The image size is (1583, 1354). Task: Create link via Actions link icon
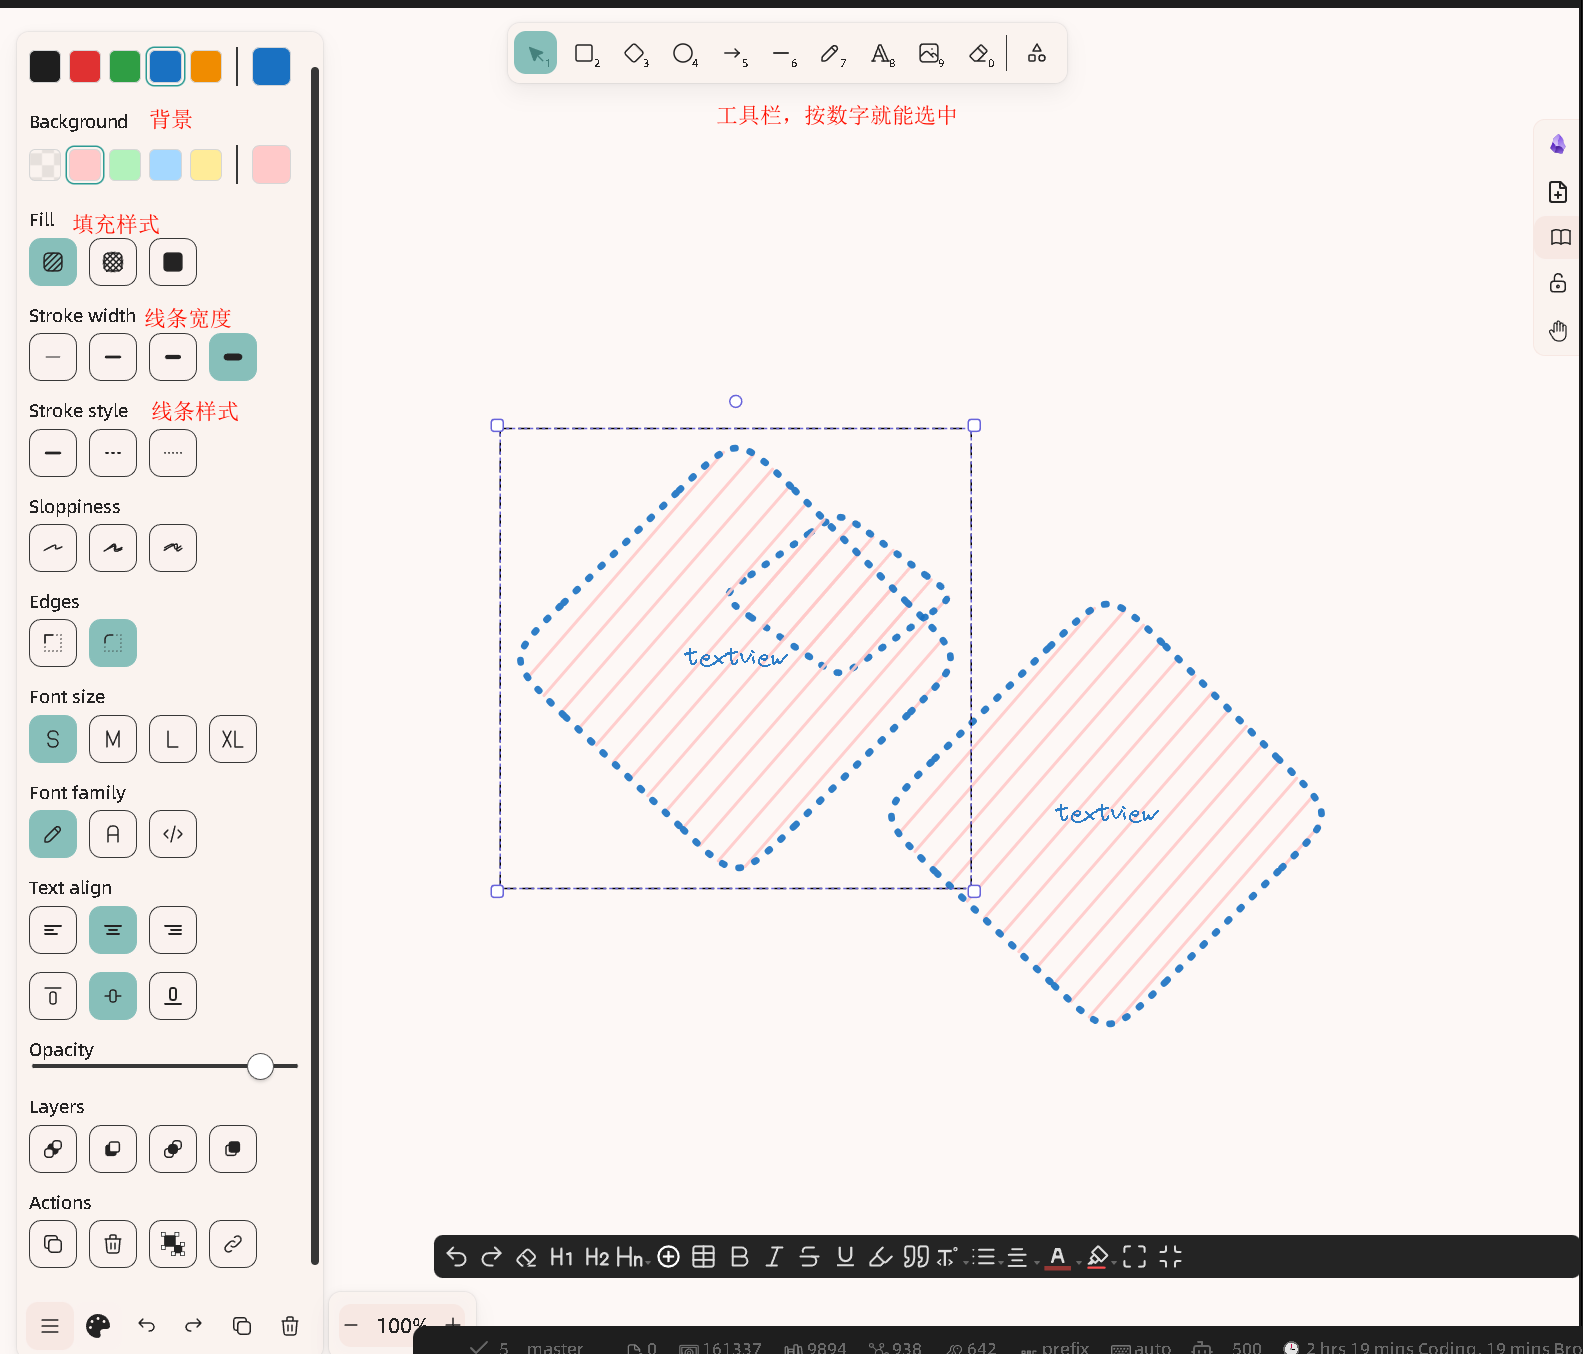(x=233, y=1244)
